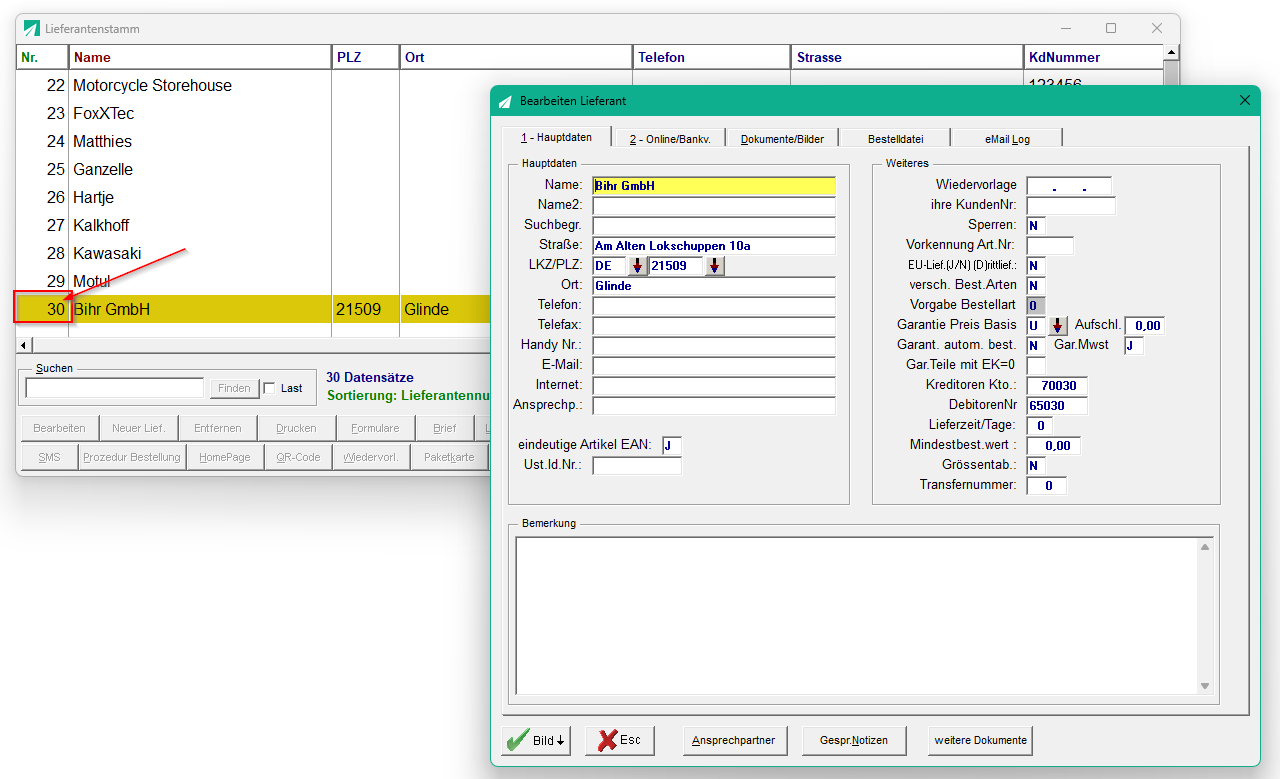Open the Bestelldatei tab

895,139
